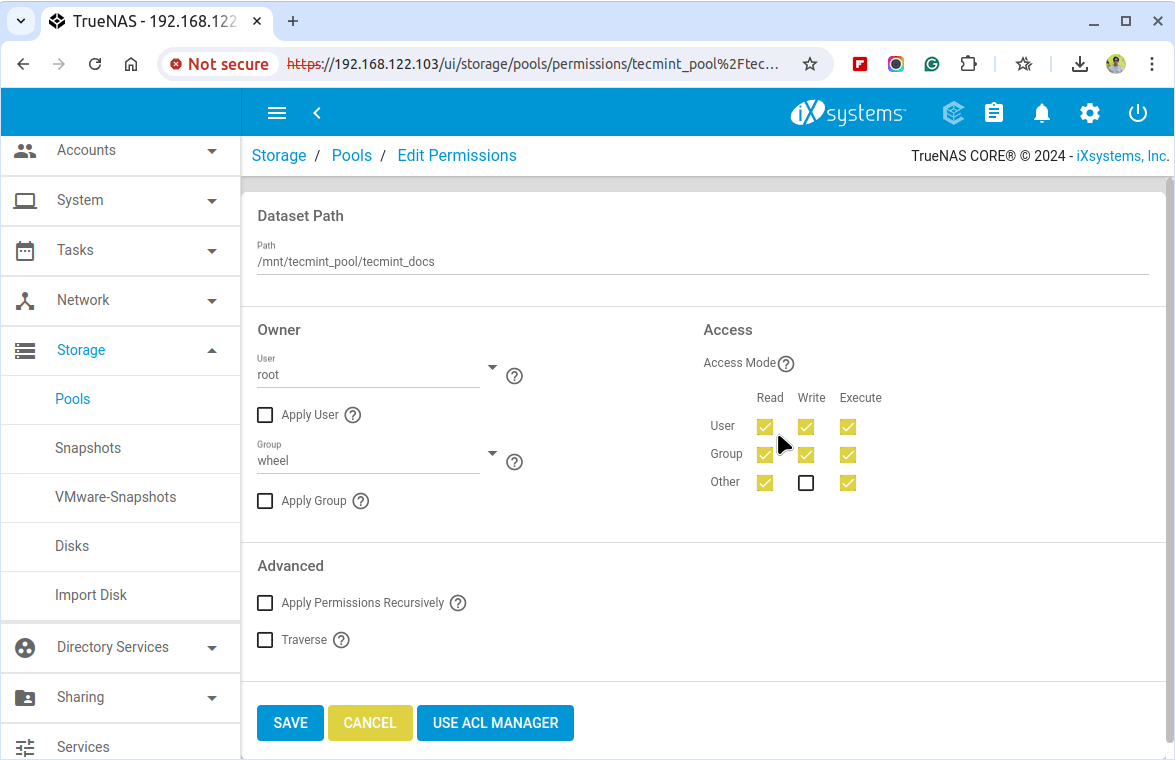Expand the Accounts menu arrow
The height and width of the screenshot is (760, 1175).
pos(212,151)
